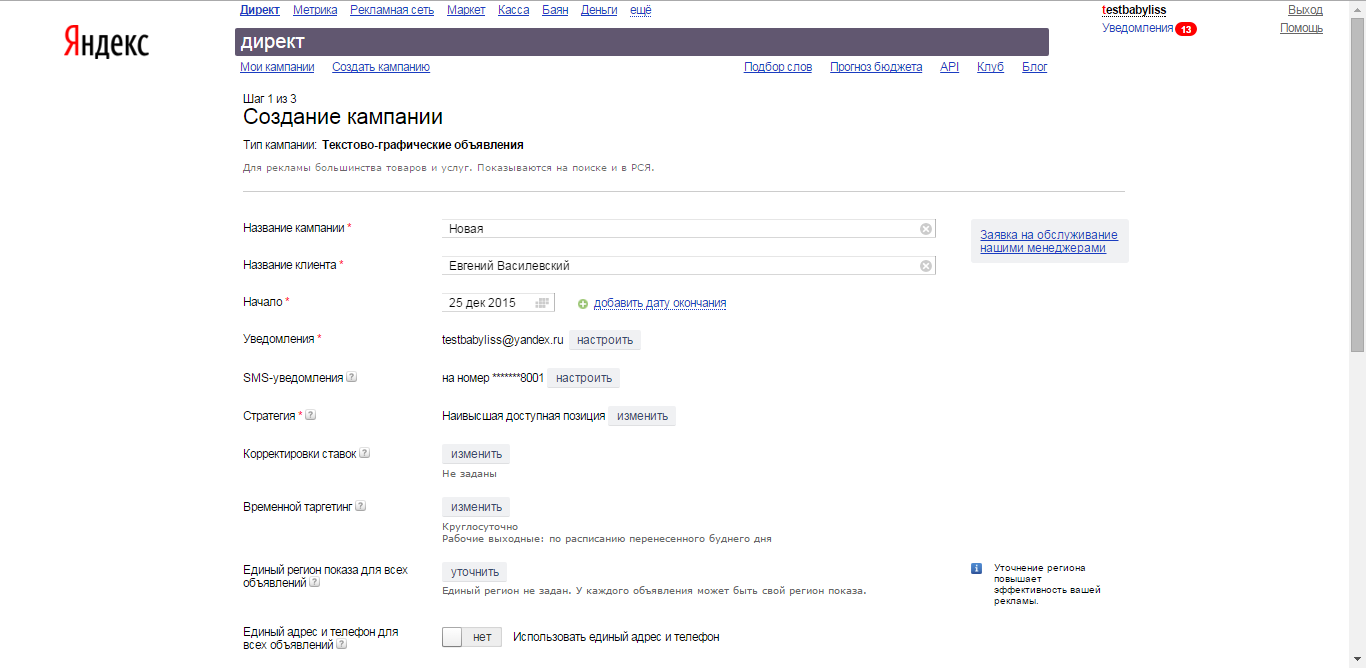The height and width of the screenshot is (668, 1366).
Task: Click the 'уточнить' region button
Action: 474,572
